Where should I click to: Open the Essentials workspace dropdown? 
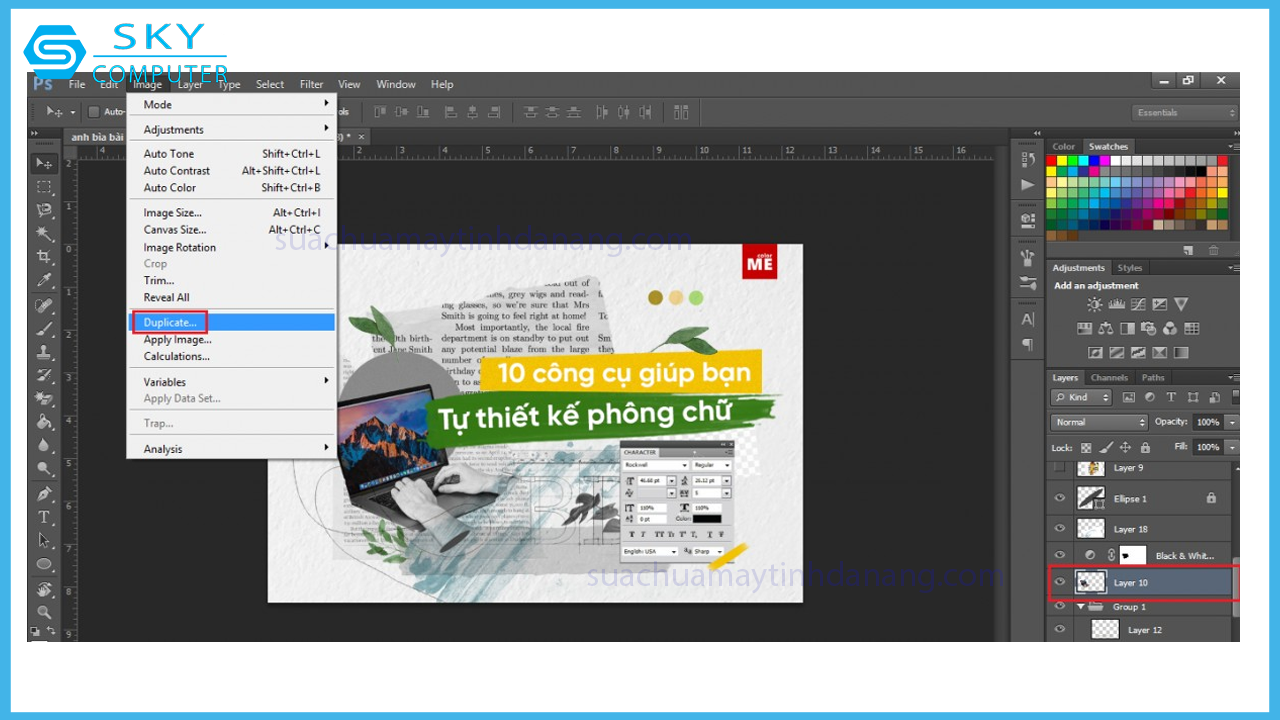coord(1185,113)
